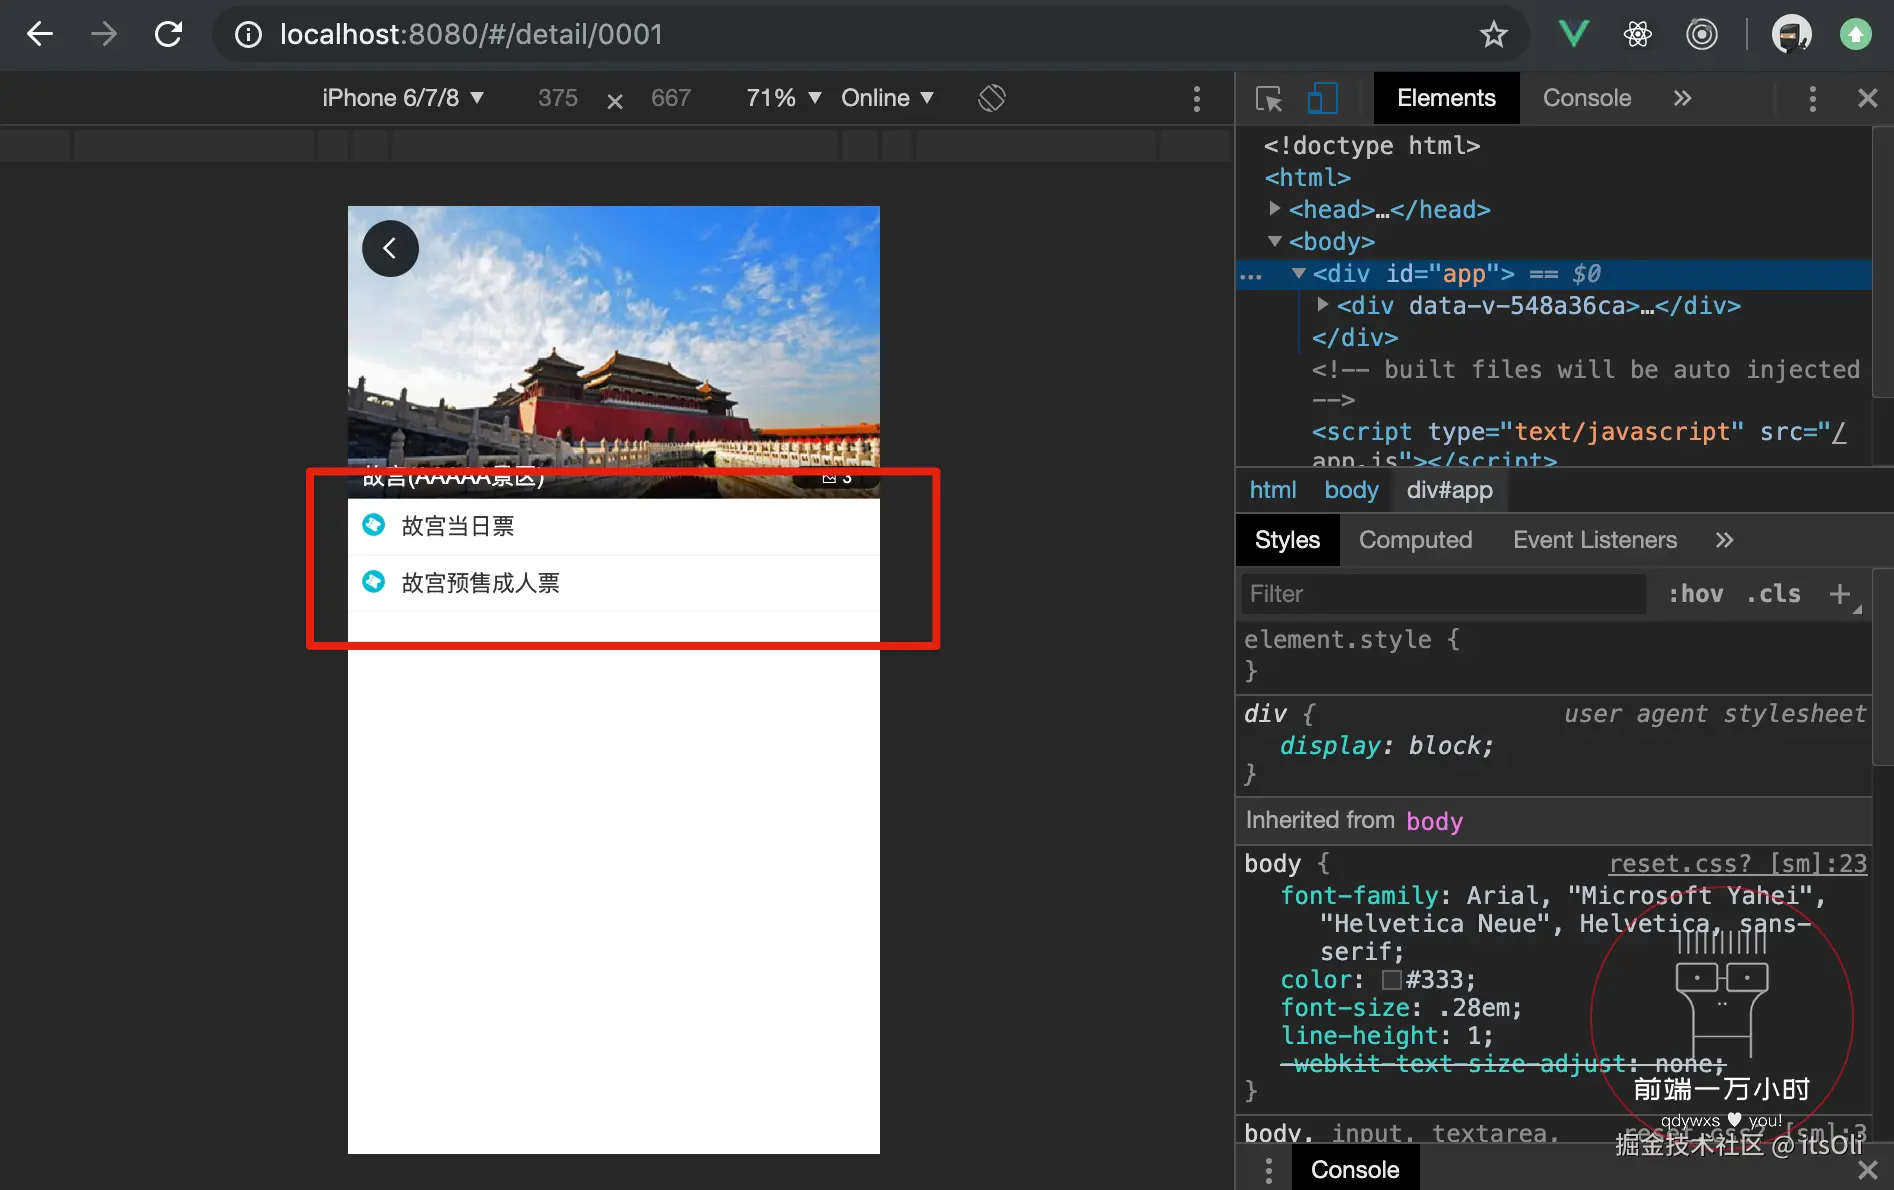Click the #333 color swatch

(x=1391, y=980)
